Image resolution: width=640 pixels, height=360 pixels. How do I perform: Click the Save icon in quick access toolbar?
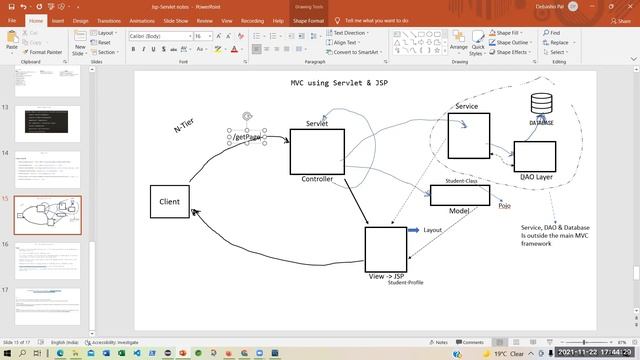[x=11, y=7]
